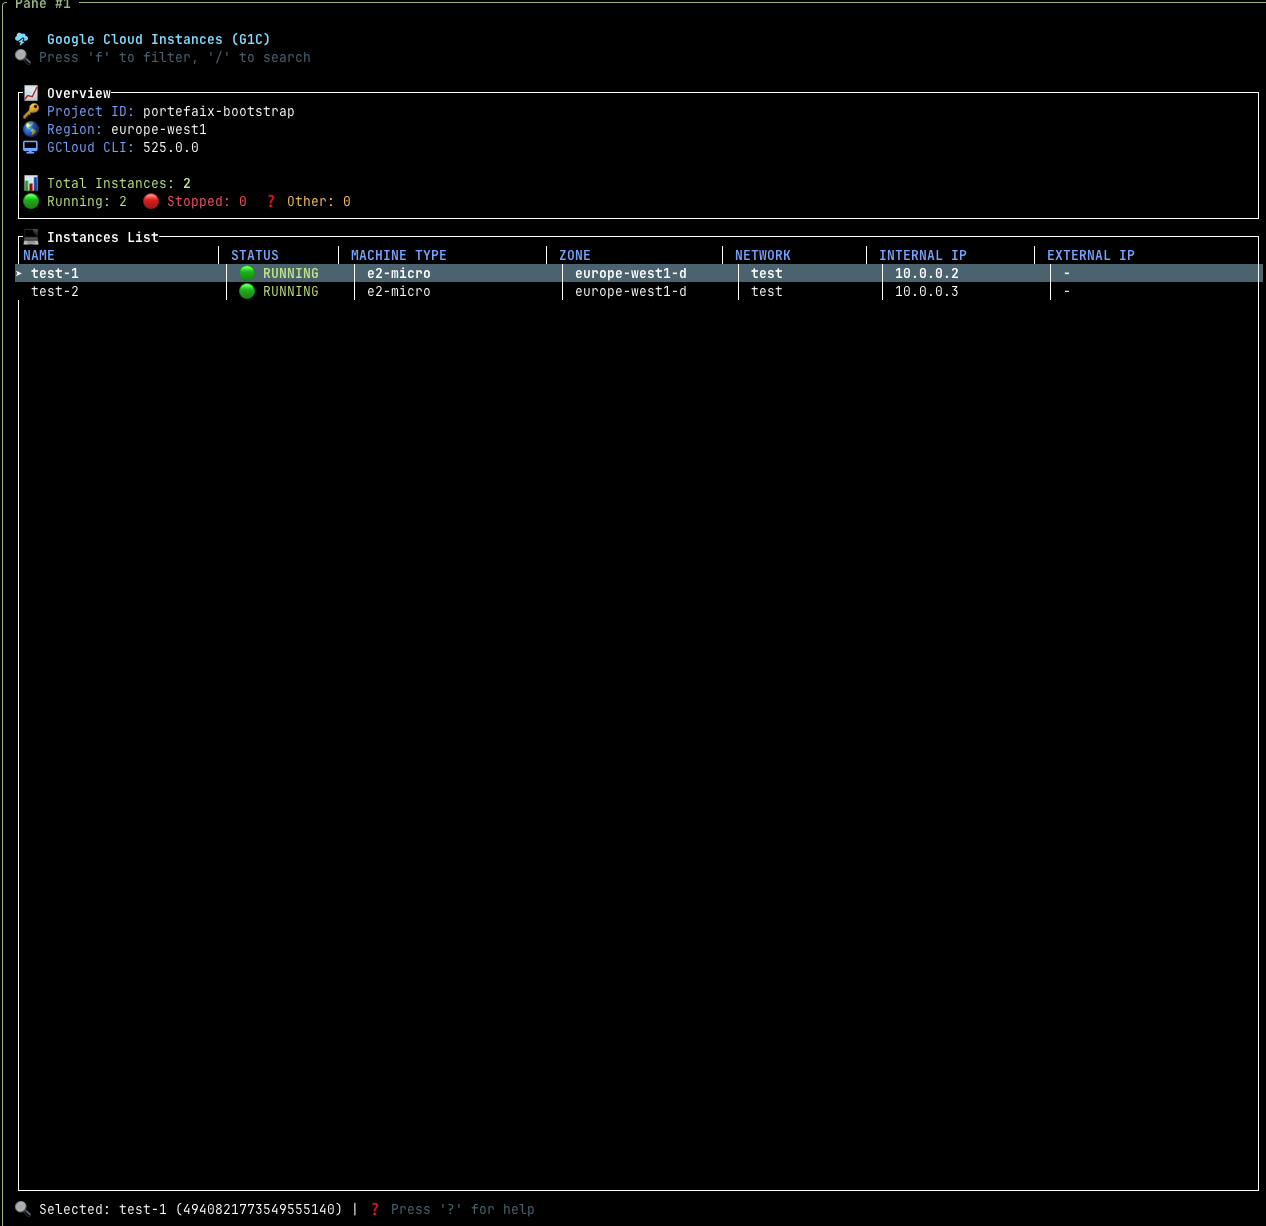Click the clipboard icon on the Overview panel
Viewport: 1266px width, 1226px height.
pos(31,92)
